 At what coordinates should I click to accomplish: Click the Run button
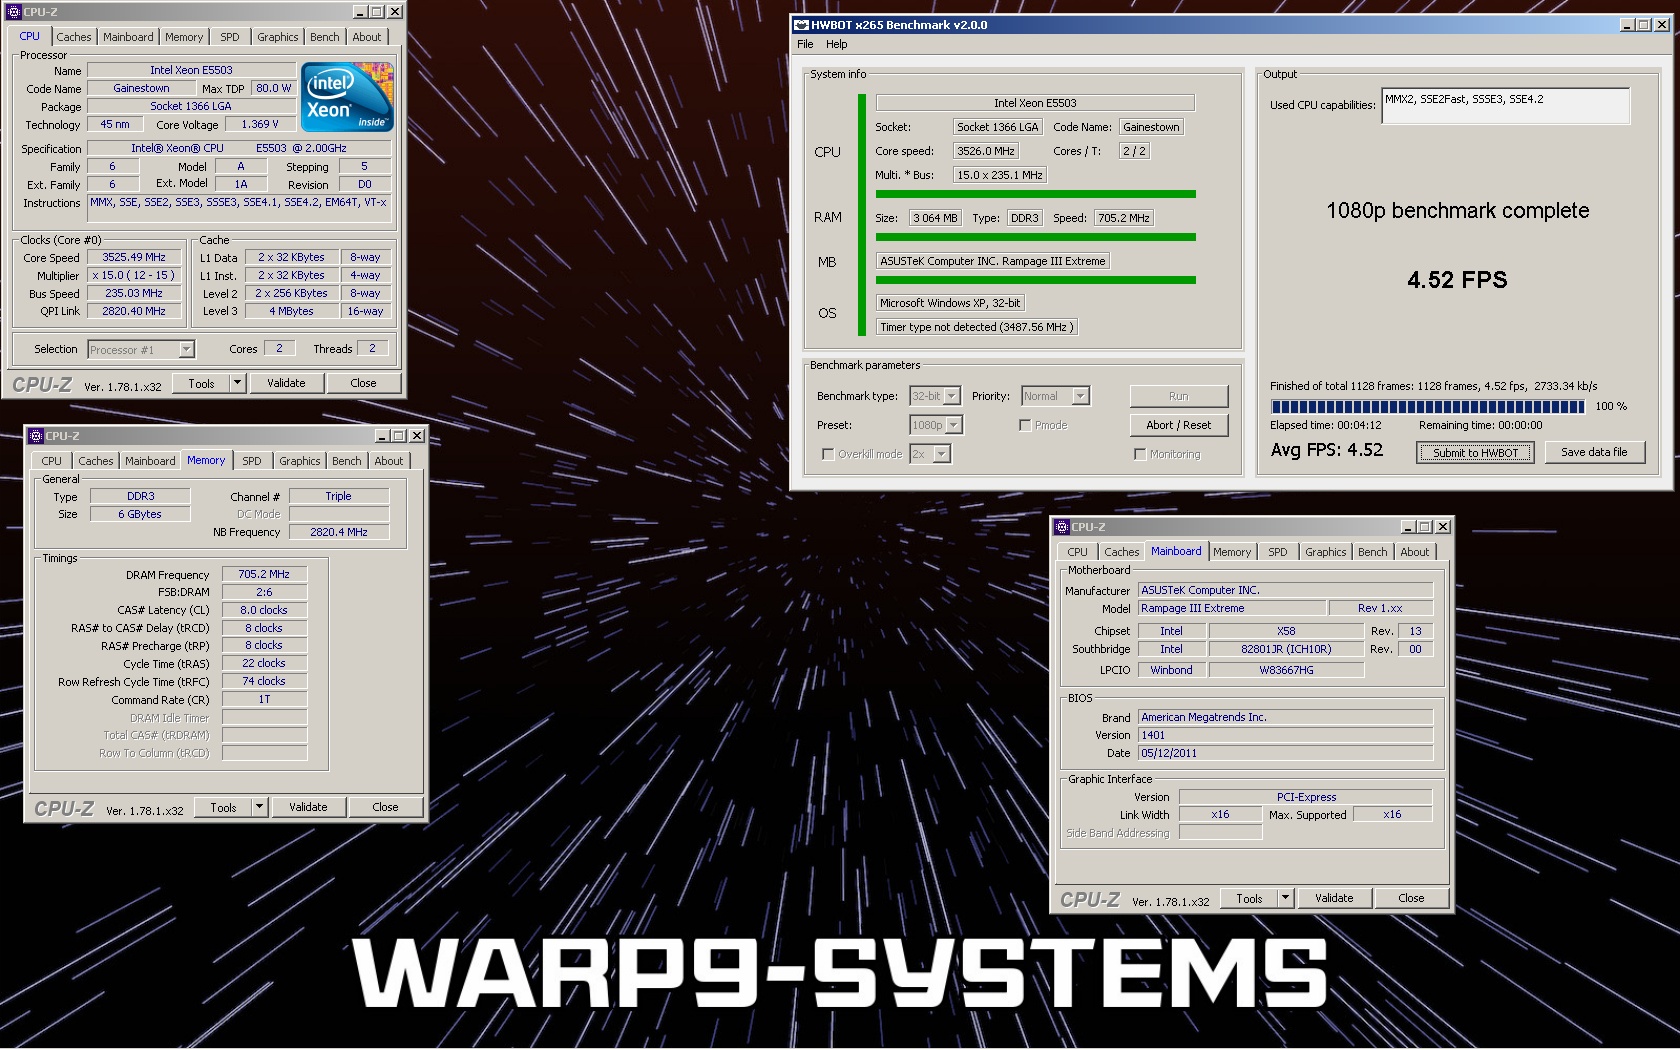1179,396
